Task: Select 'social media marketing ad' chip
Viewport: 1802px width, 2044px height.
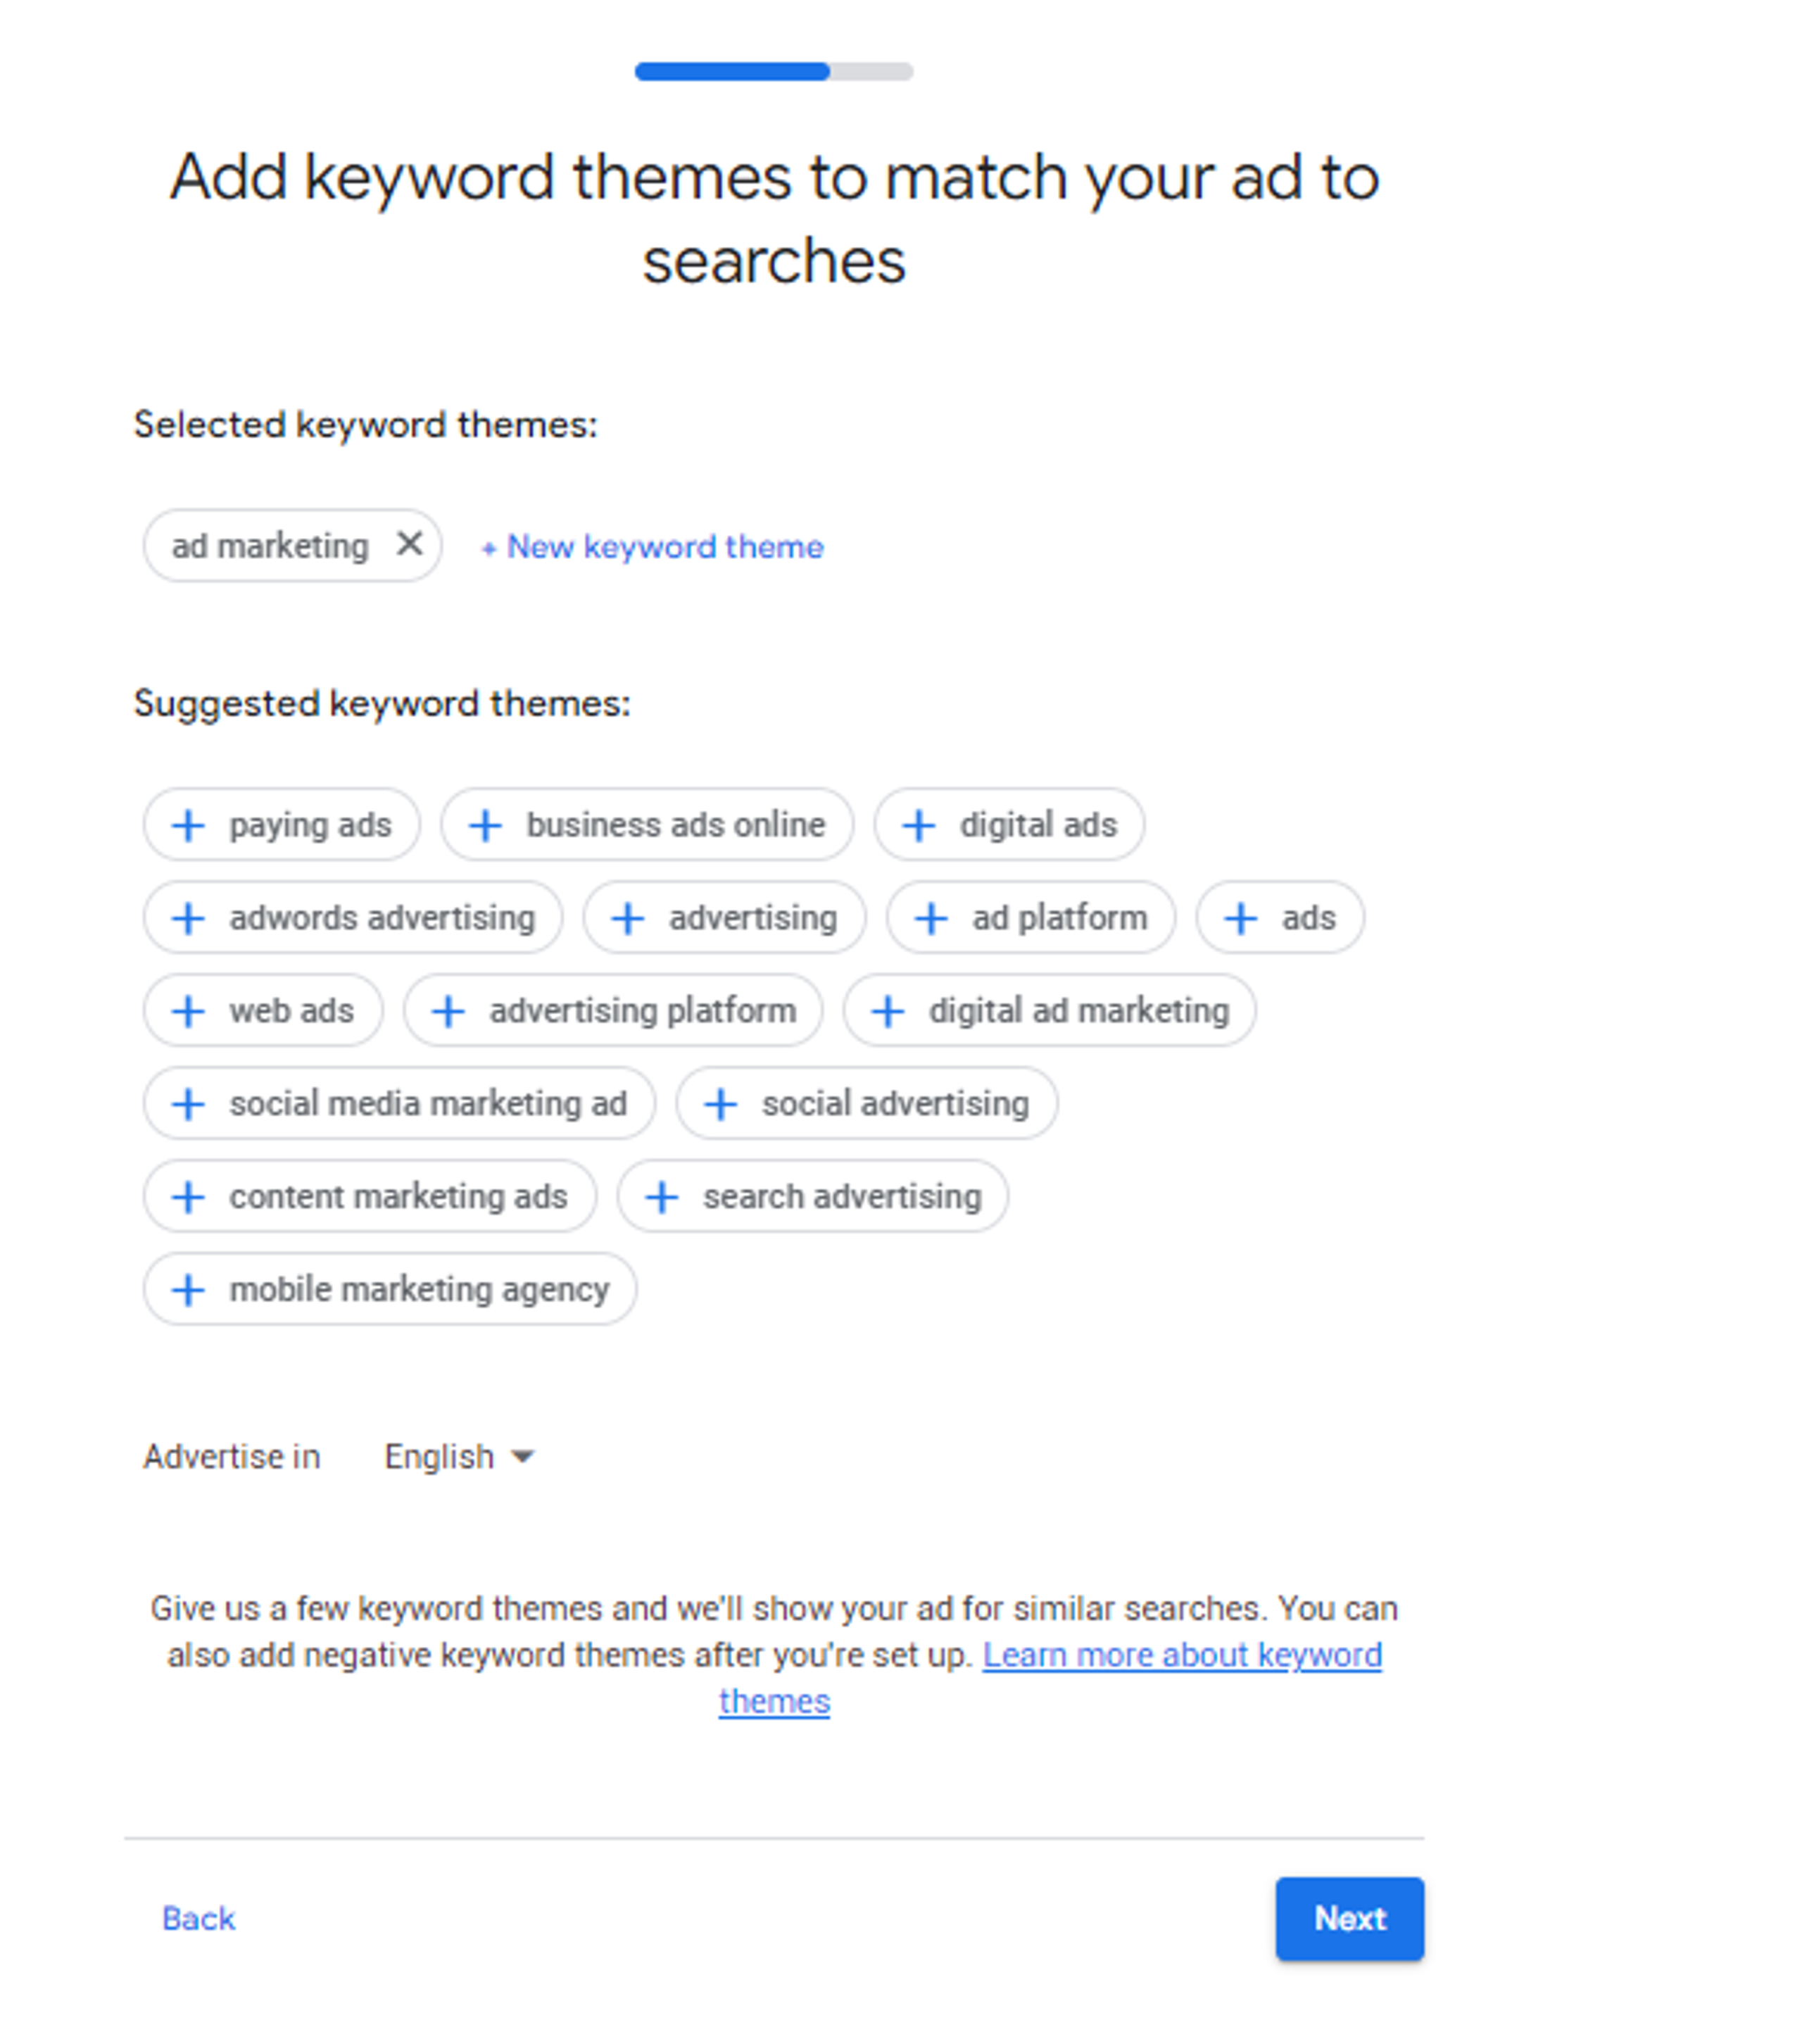Action: tap(399, 1104)
